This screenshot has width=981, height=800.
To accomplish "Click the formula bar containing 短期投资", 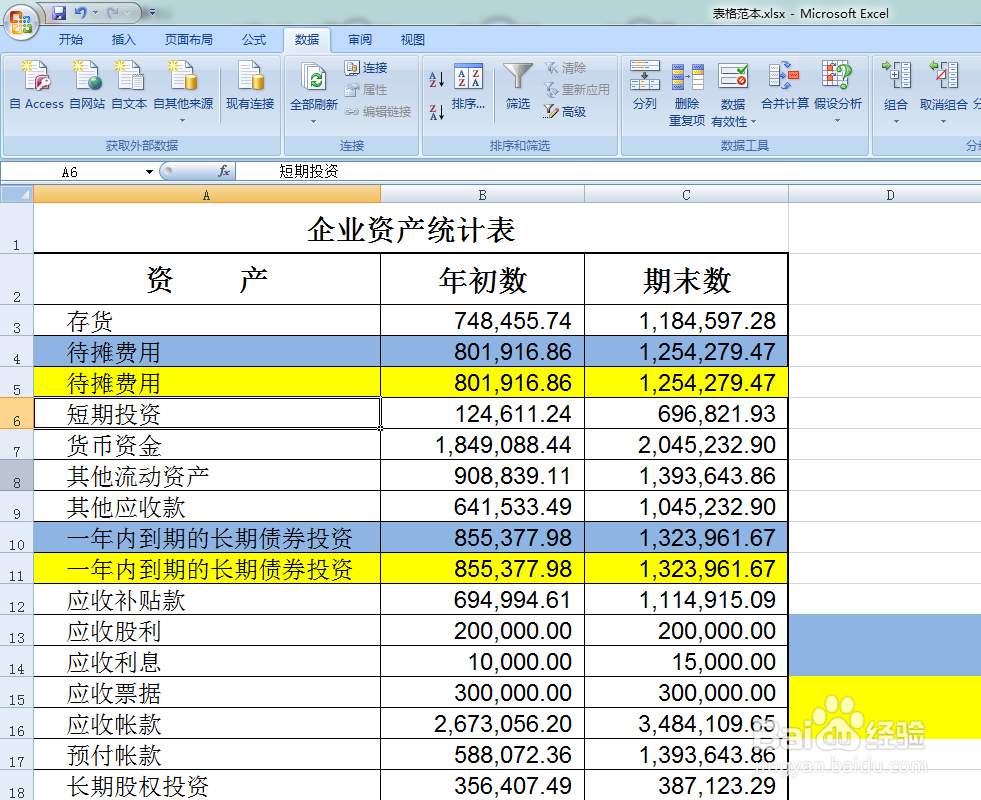I will (x=607, y=171).
